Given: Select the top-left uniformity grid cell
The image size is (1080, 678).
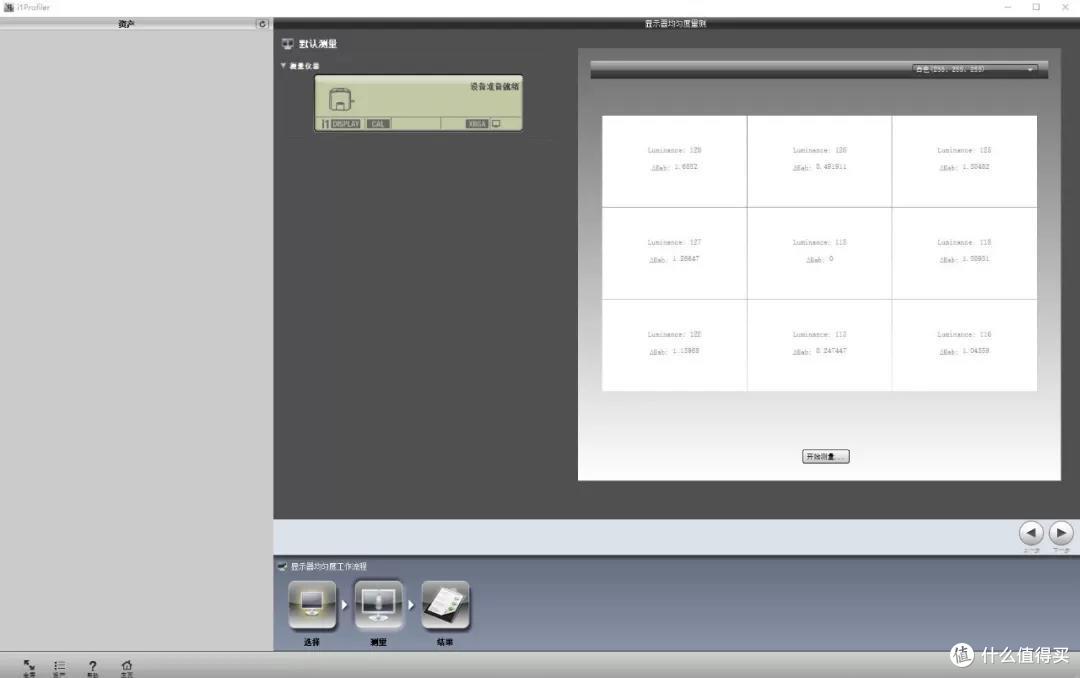Looking at the screenshot, I should coord(674,161).
